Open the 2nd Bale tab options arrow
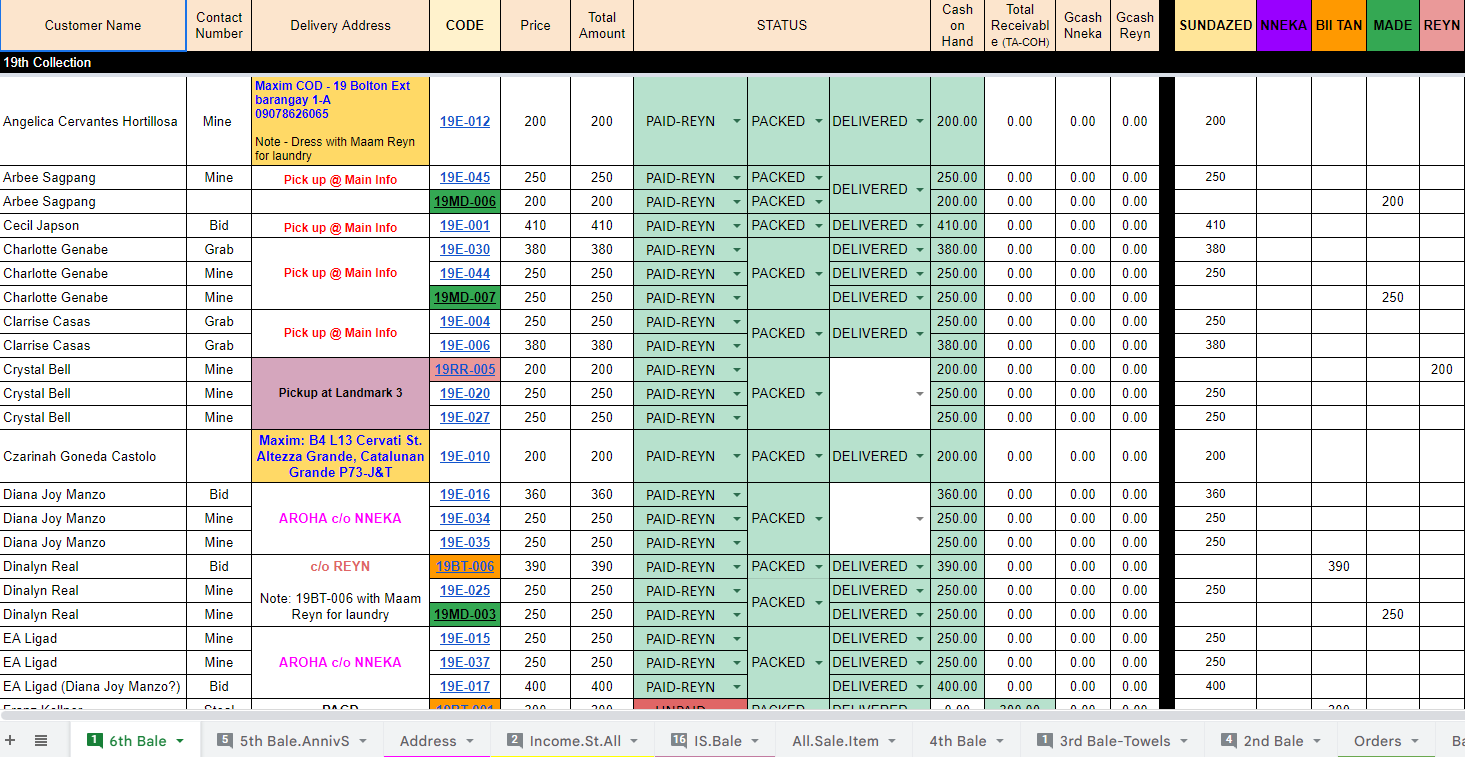The height and width of the screenshot is (757, 1465). 1316,741
